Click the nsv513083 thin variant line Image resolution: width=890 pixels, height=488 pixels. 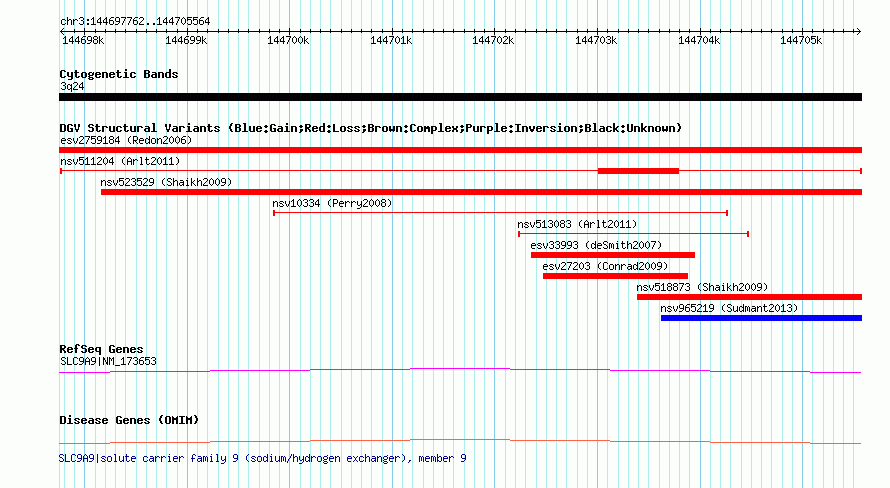(x=633, y=234)
